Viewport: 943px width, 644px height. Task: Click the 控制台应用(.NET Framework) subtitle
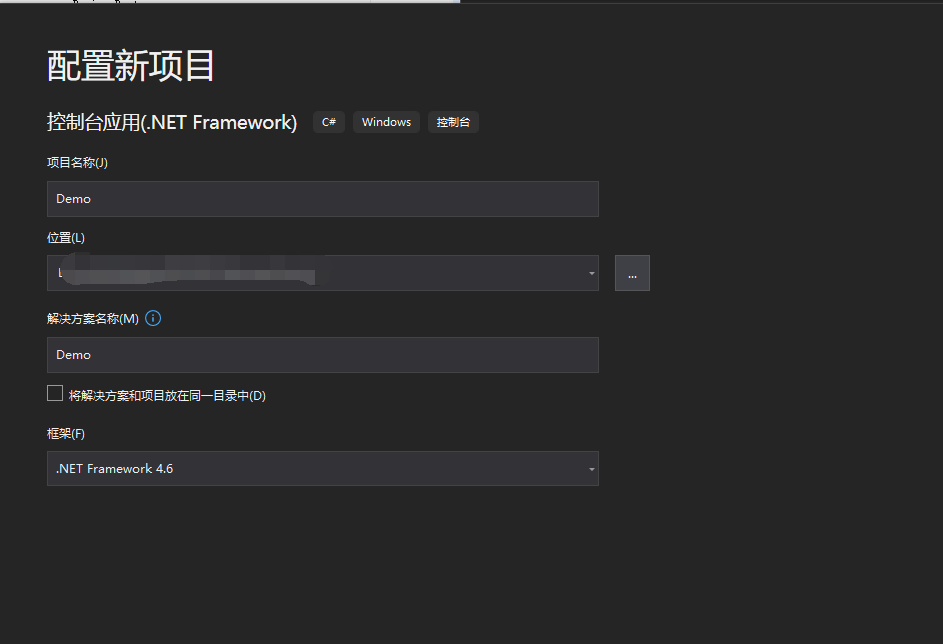(x=172, y=122)
